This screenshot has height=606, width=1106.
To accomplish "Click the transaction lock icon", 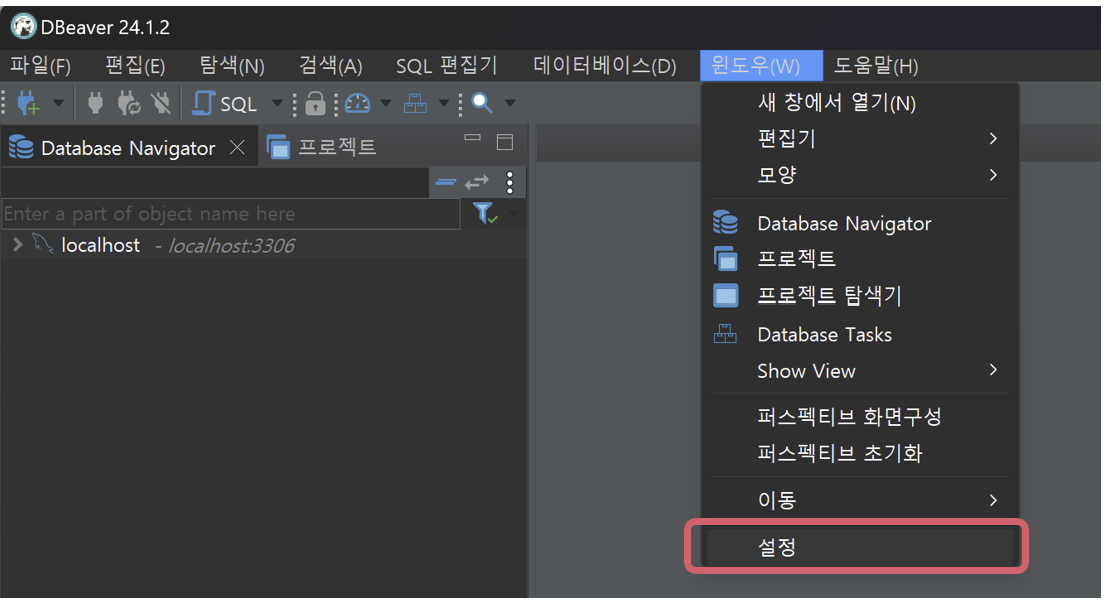I will pos(315,104).
